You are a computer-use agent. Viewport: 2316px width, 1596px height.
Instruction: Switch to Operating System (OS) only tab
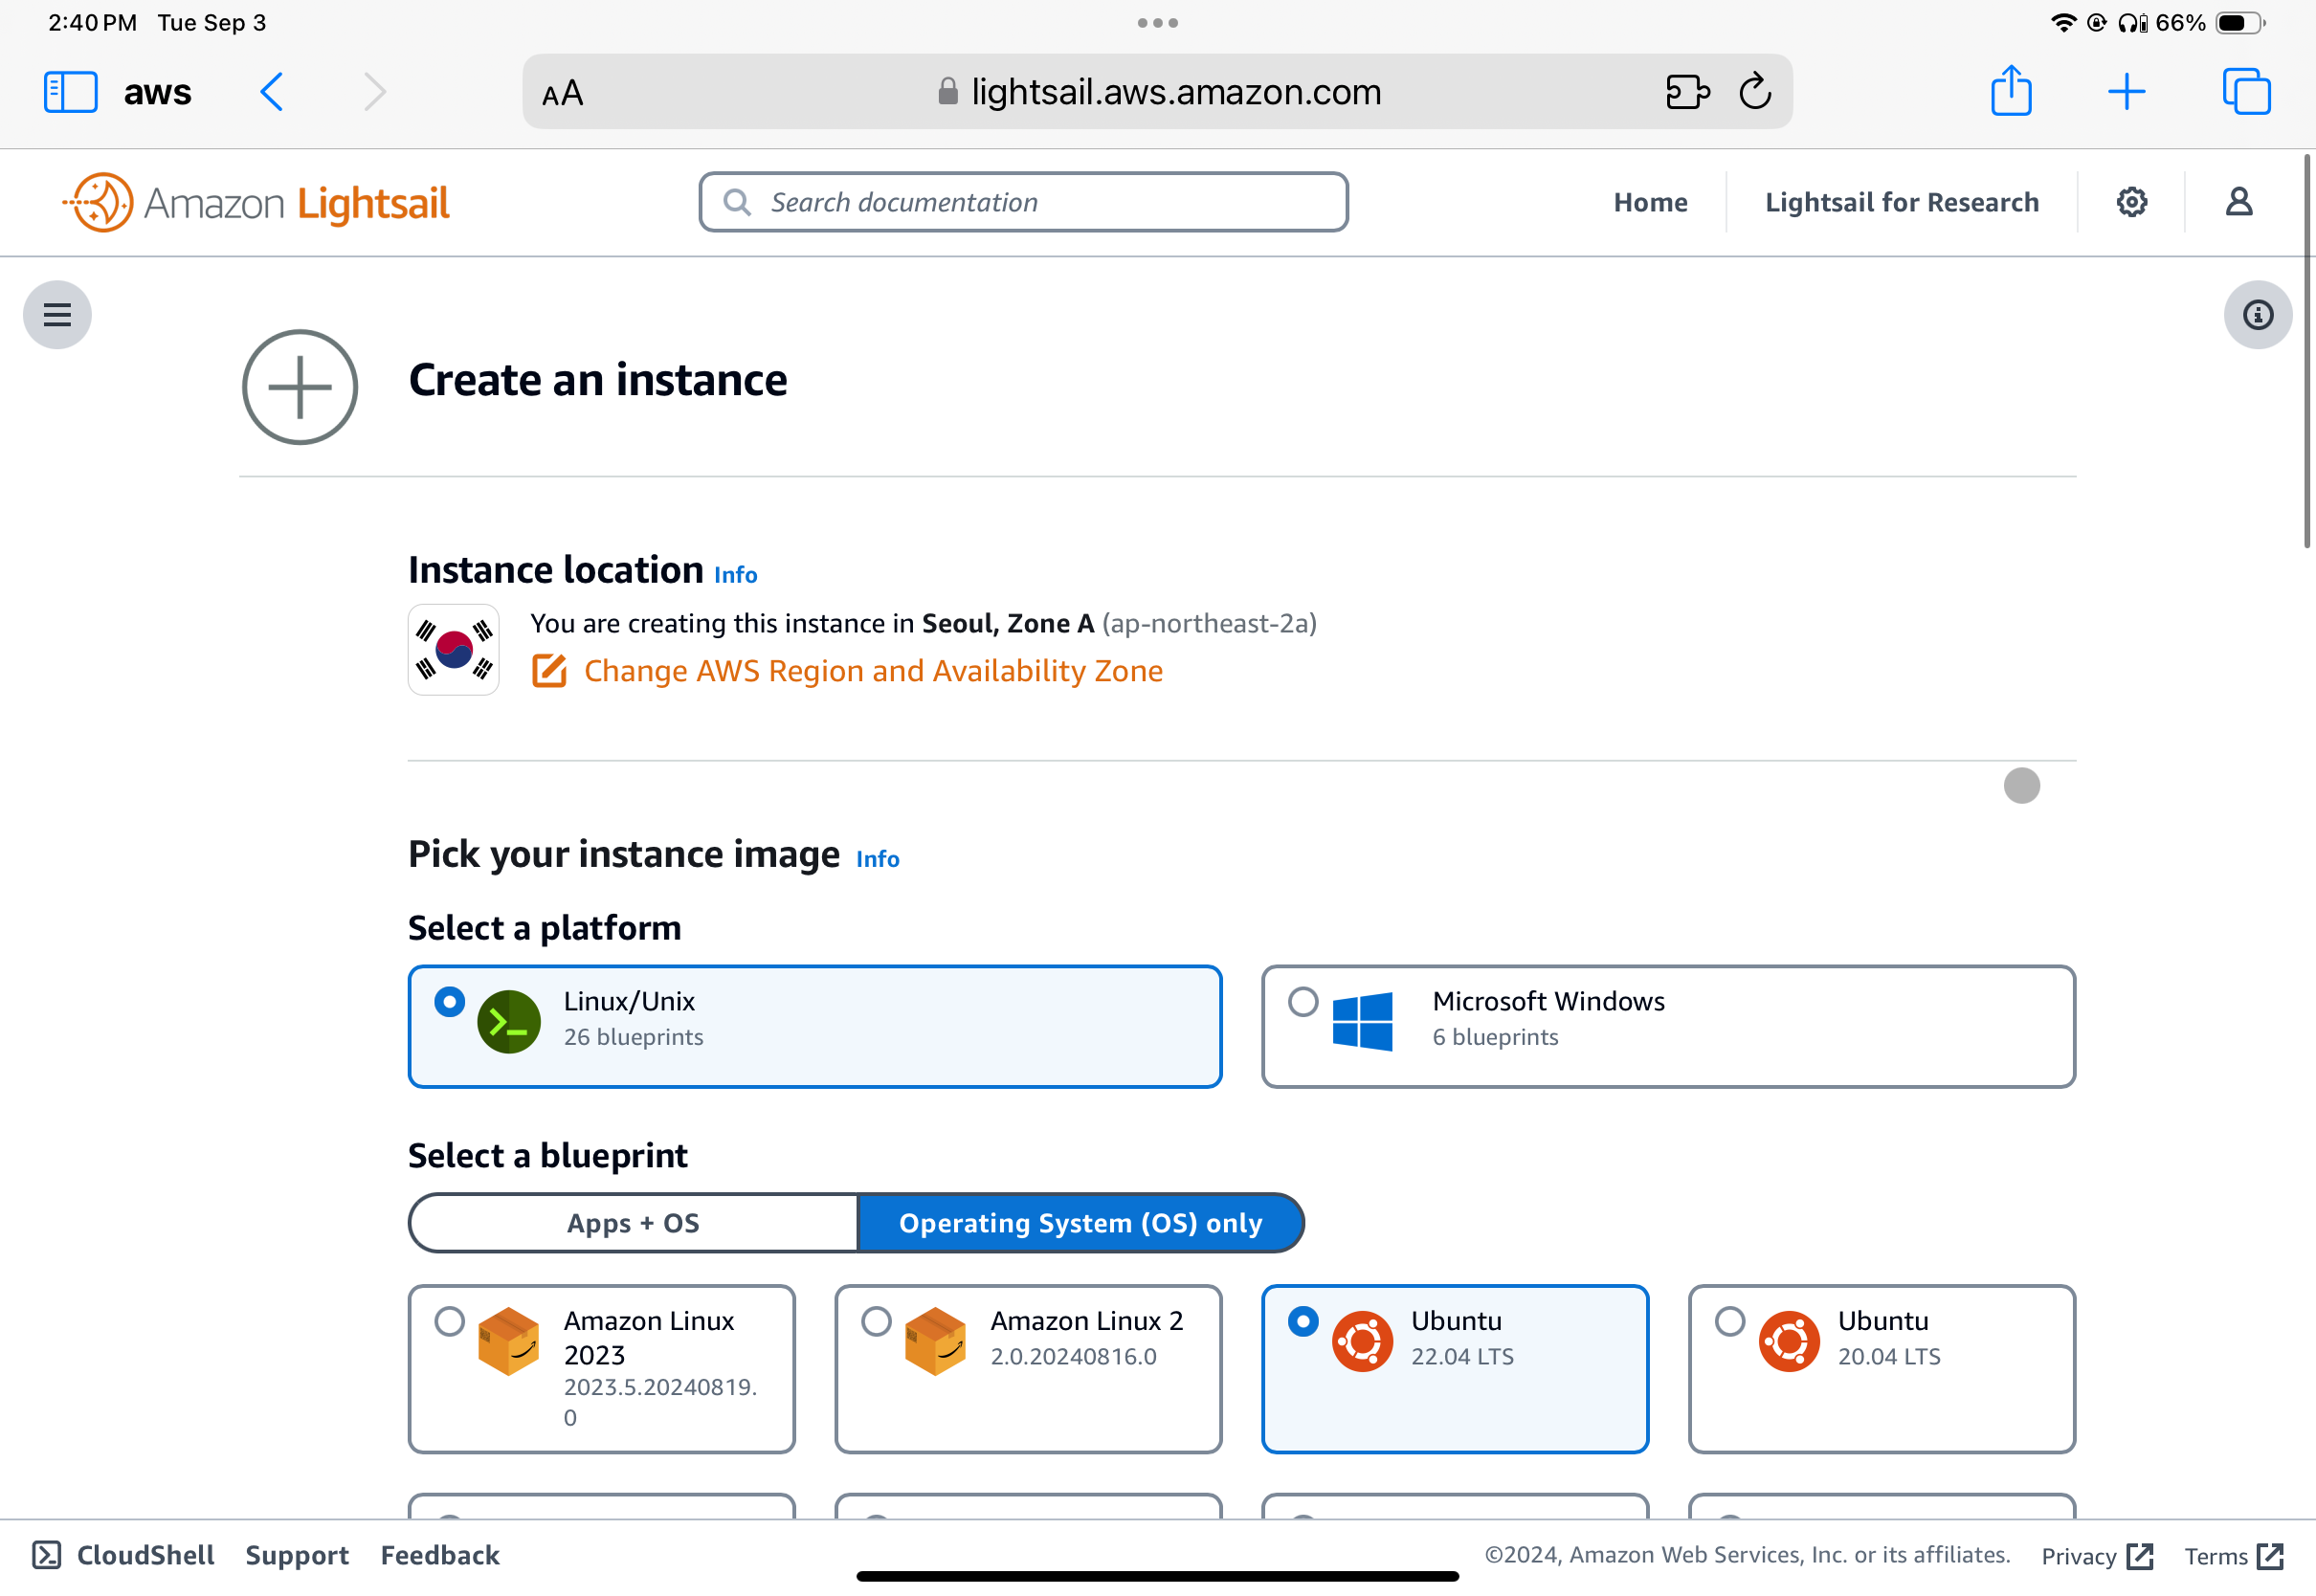(x=1081, y=1223)
